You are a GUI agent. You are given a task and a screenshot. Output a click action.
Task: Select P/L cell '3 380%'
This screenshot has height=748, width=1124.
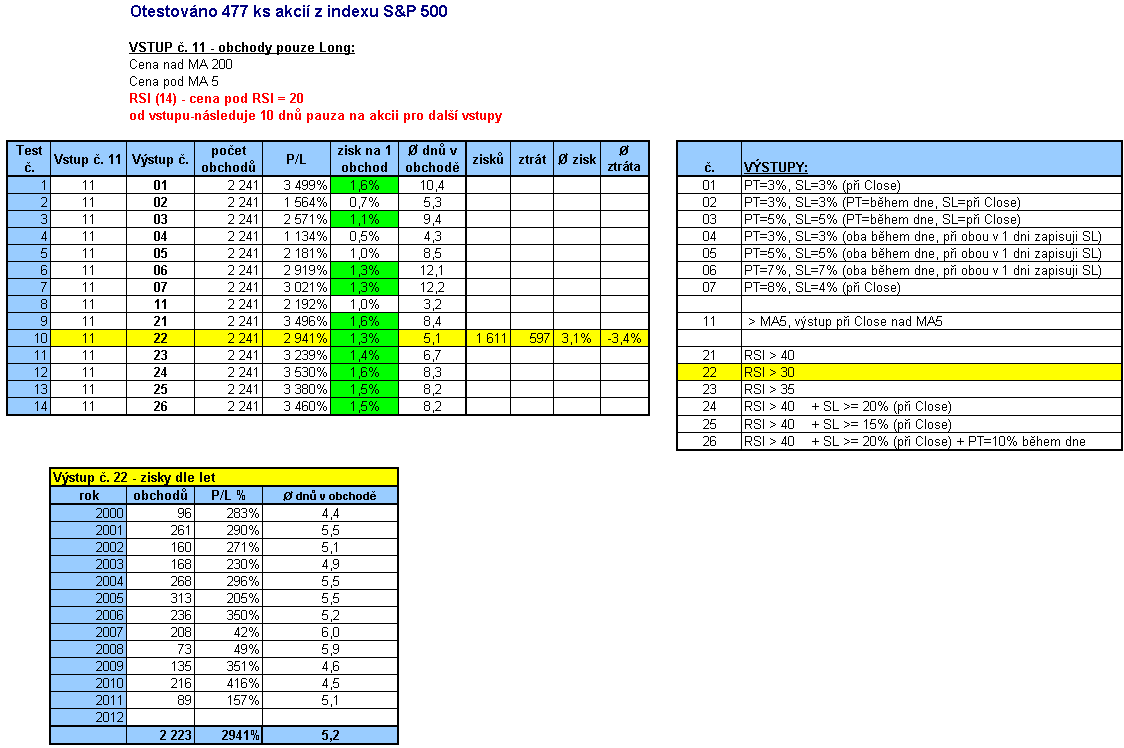pos(296,389)
